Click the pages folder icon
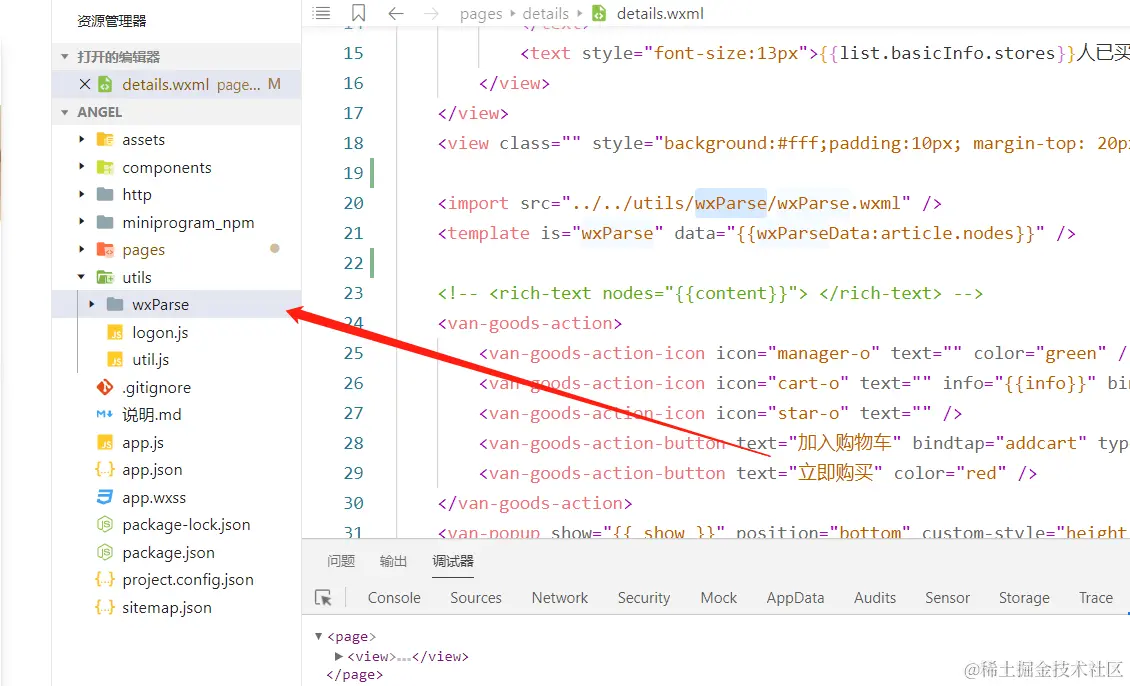 [105, 250]
